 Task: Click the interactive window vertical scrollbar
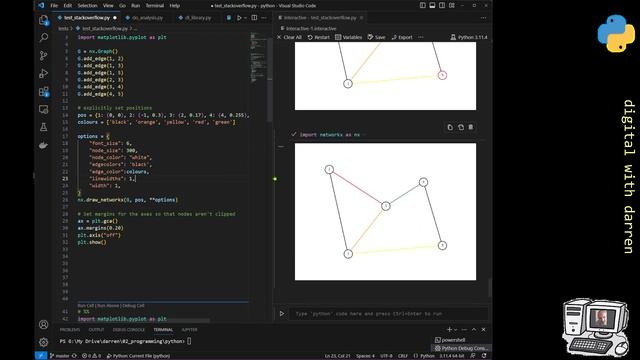tap(490, 288)
